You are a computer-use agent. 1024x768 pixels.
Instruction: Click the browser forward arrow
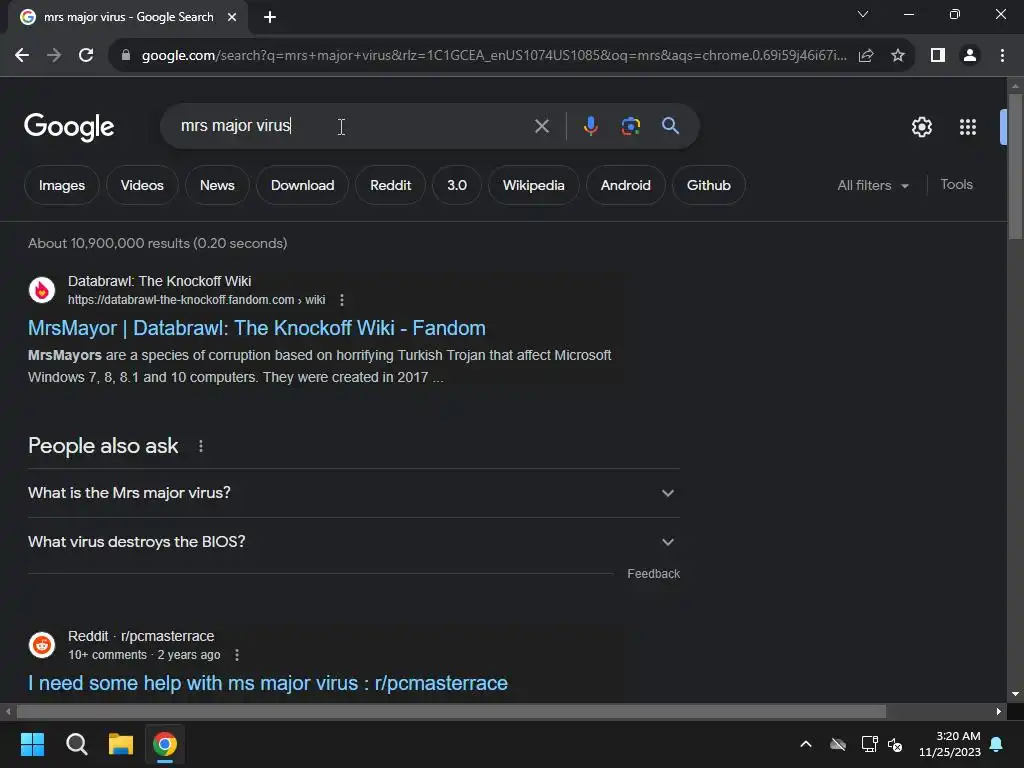coord(54,56)
